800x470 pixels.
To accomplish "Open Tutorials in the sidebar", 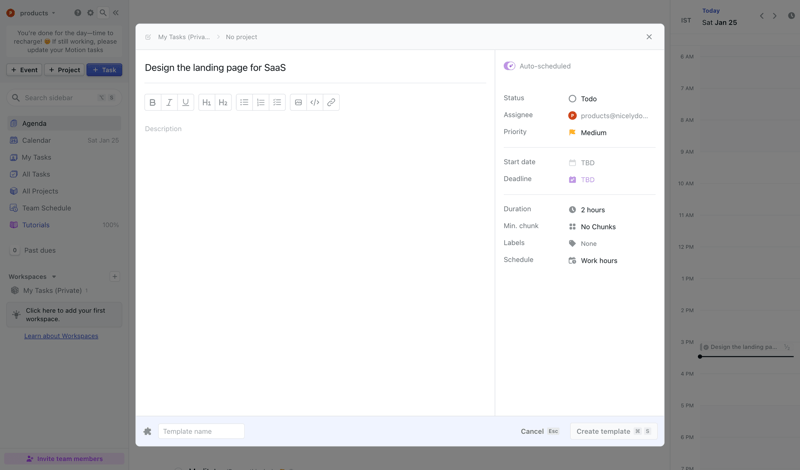I will pos(64,225).
